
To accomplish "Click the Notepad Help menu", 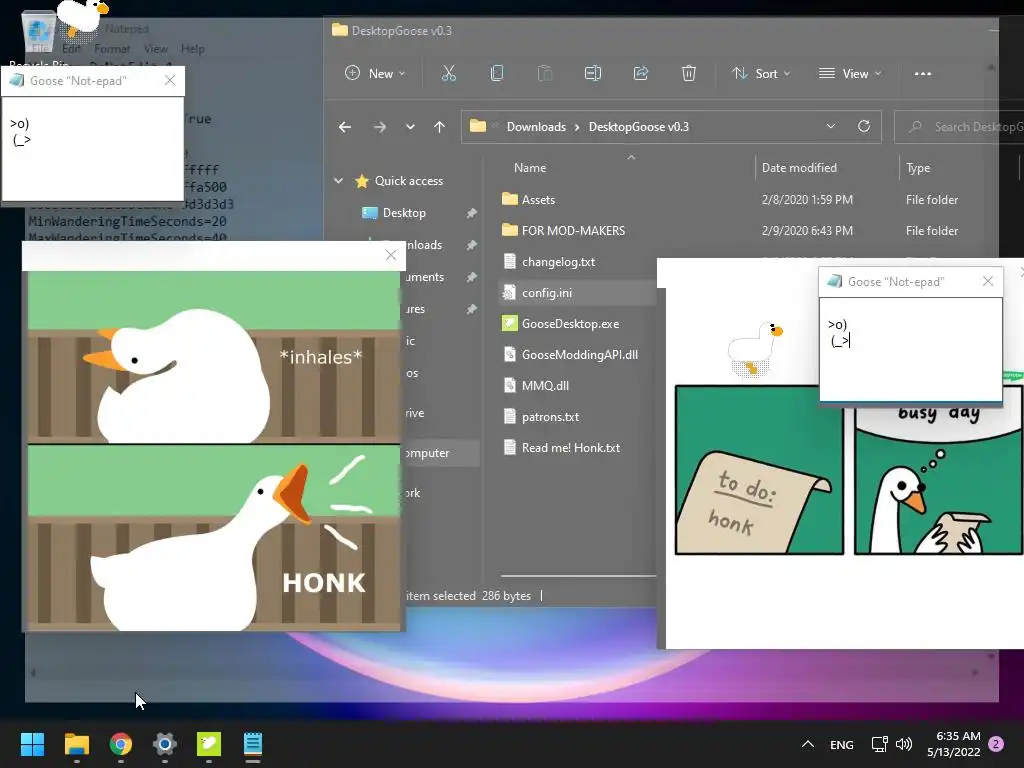I will pos(193,49).
